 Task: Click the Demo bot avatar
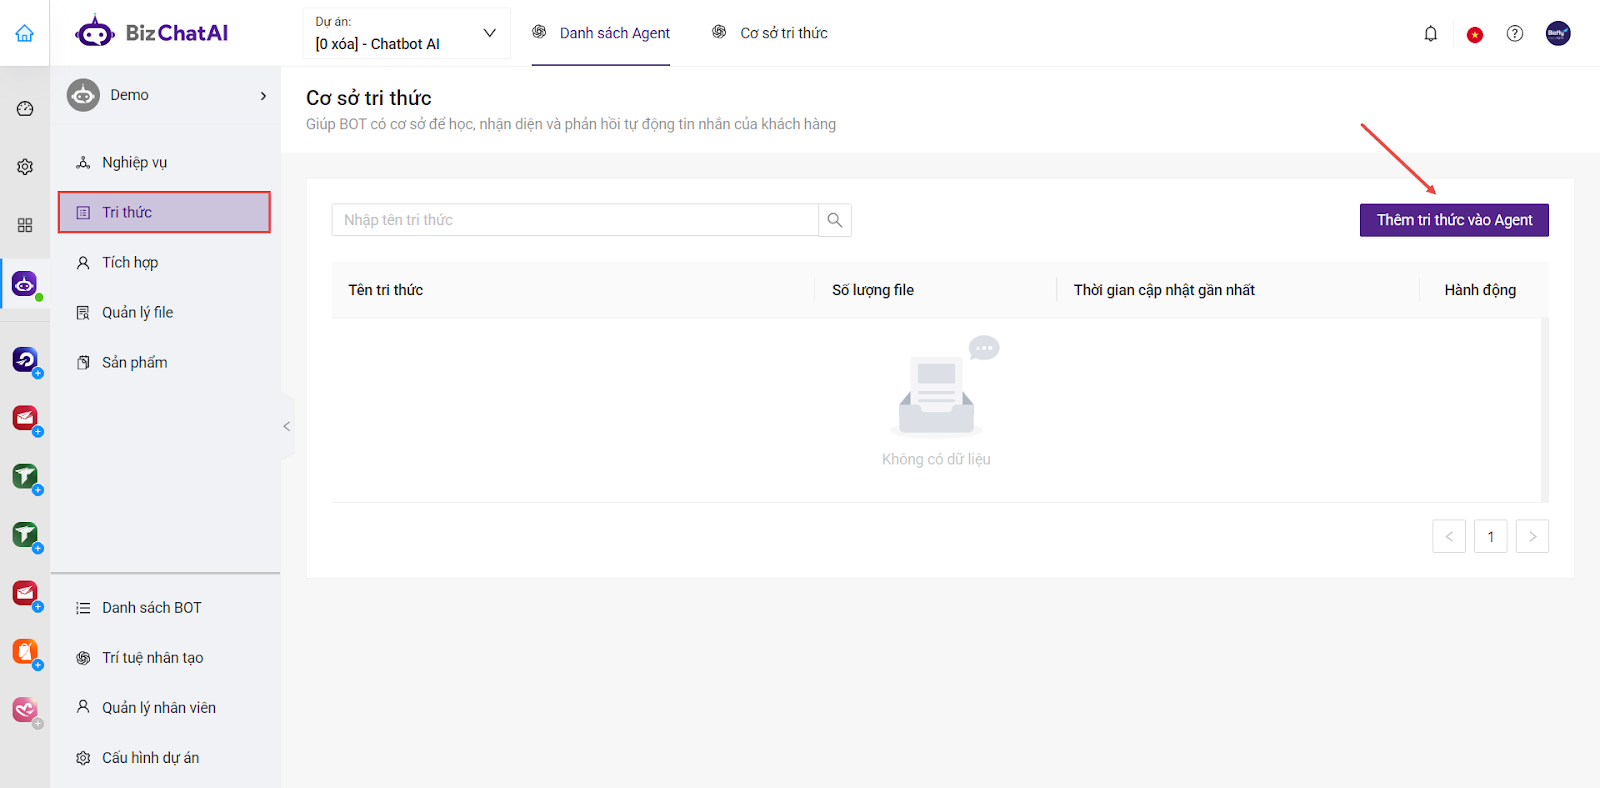pyautogui.click(x=83, y=95)
